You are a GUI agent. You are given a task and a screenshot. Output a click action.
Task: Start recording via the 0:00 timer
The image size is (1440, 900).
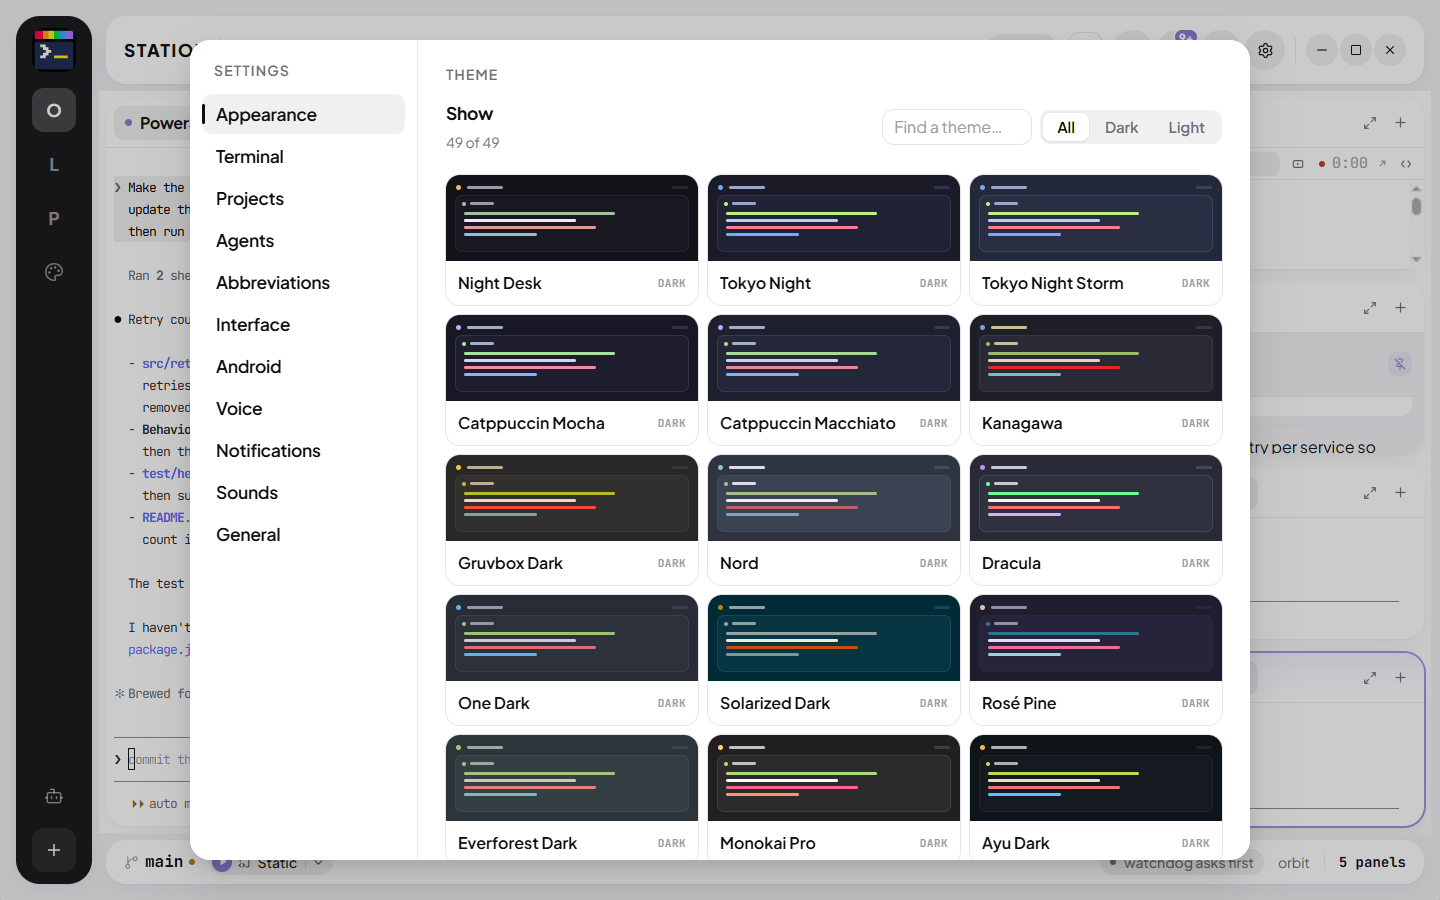point(1343,163)
